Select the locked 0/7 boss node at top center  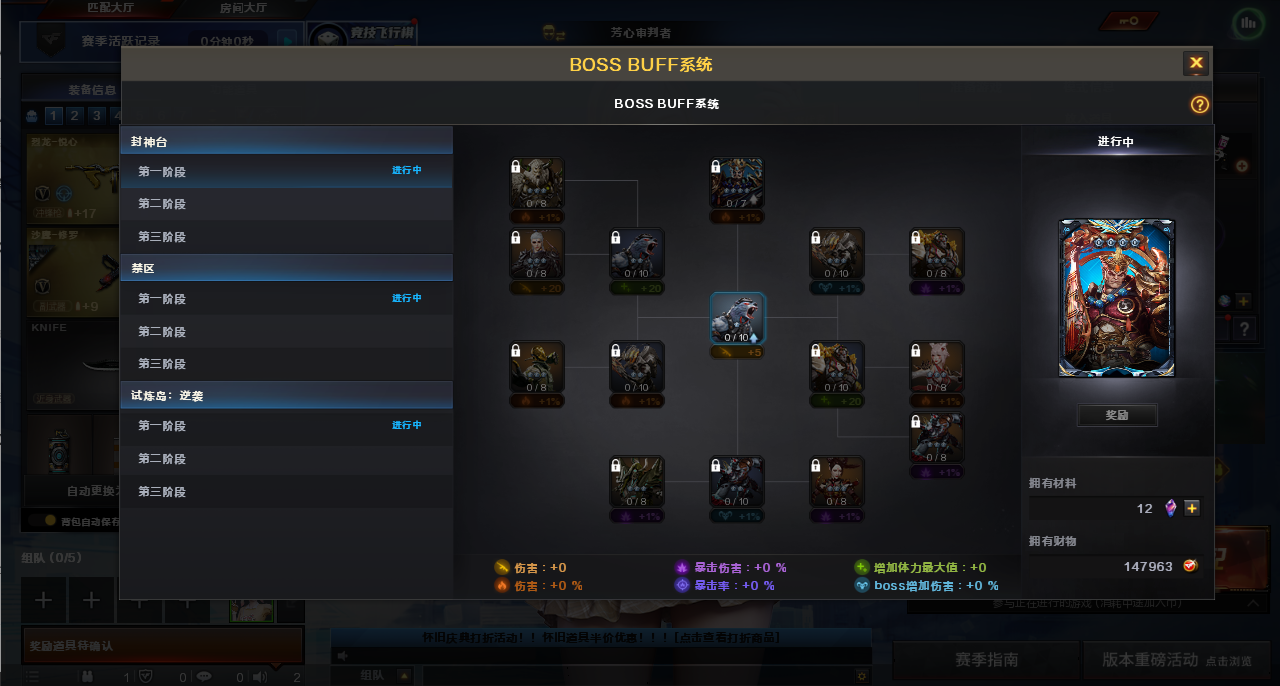click(x=737, y=183)
